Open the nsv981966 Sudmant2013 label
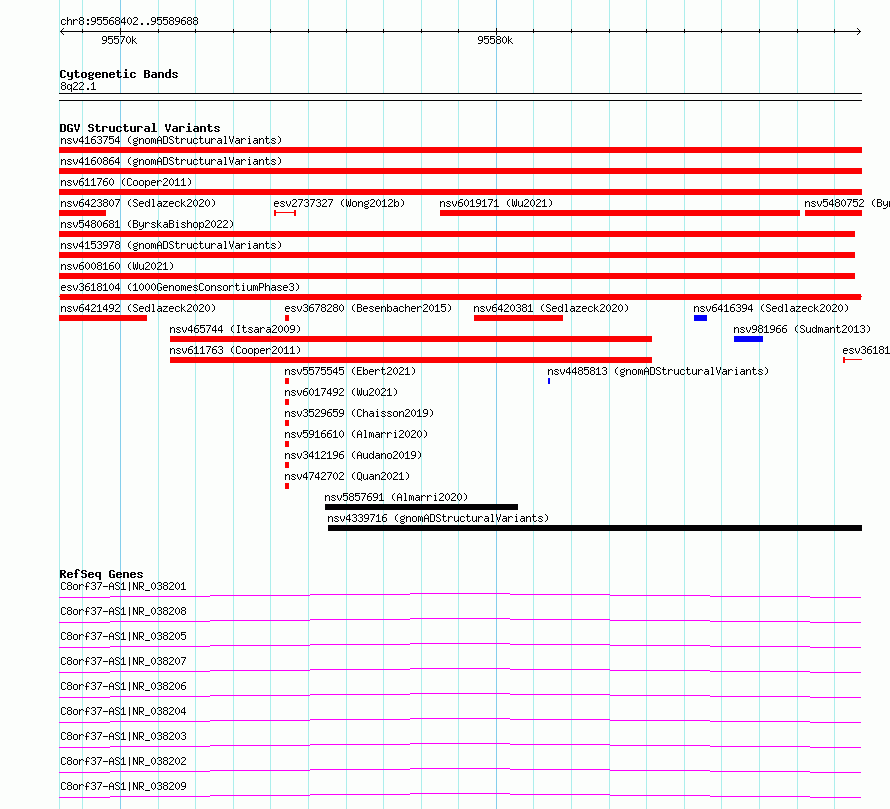The width and height of the screenshot is (890, 809). [801, 329]
